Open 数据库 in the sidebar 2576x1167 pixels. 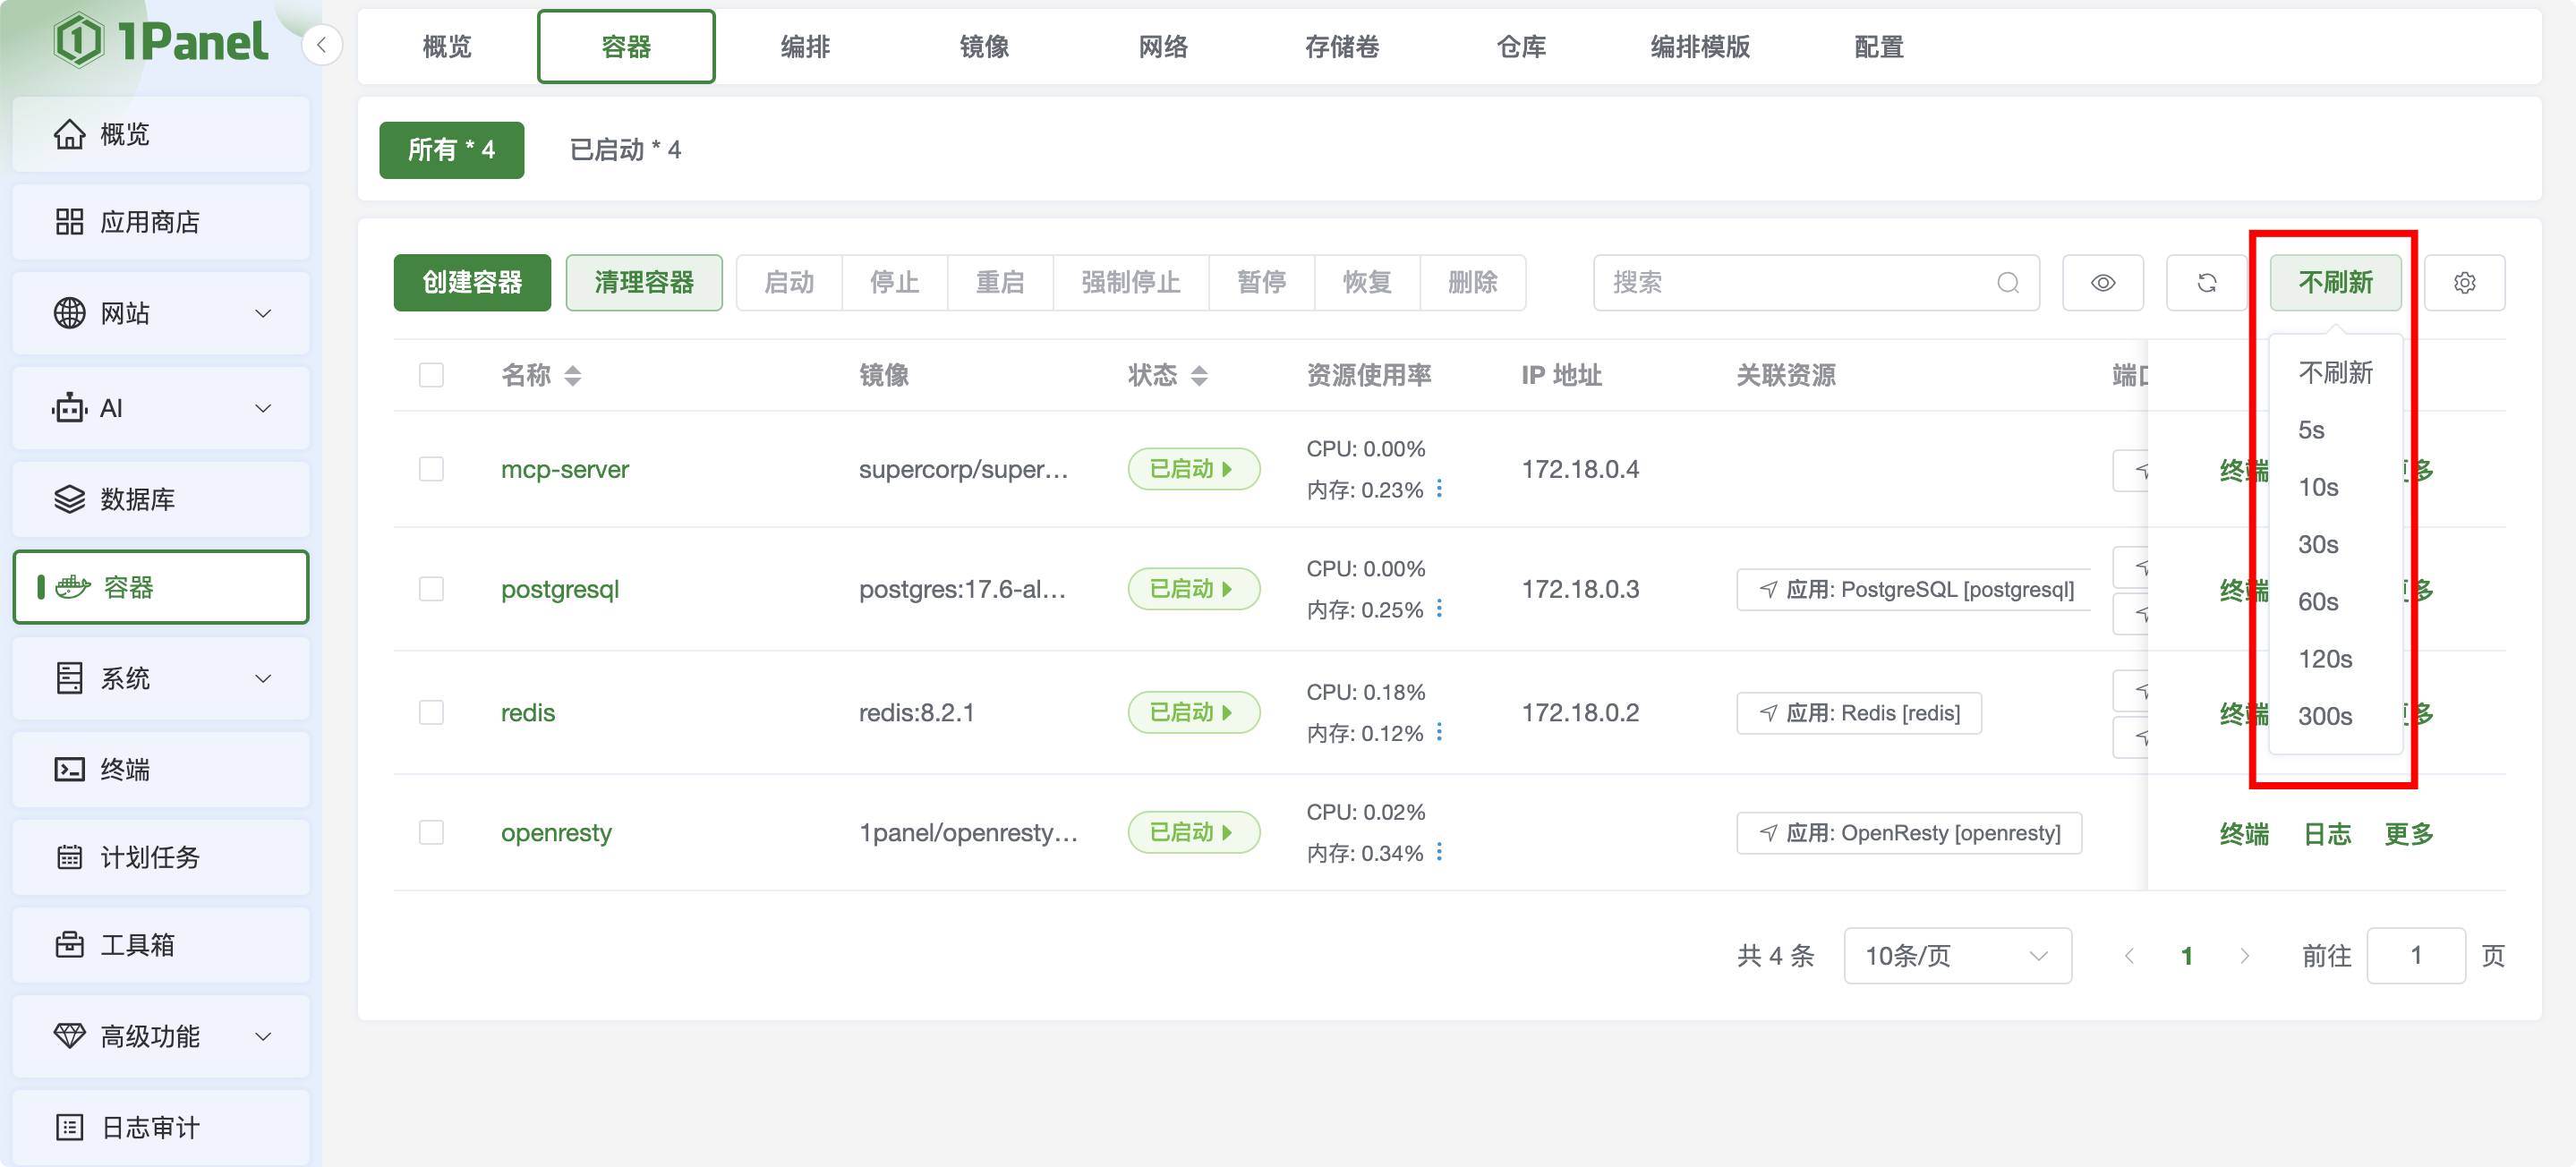[161, 499]
